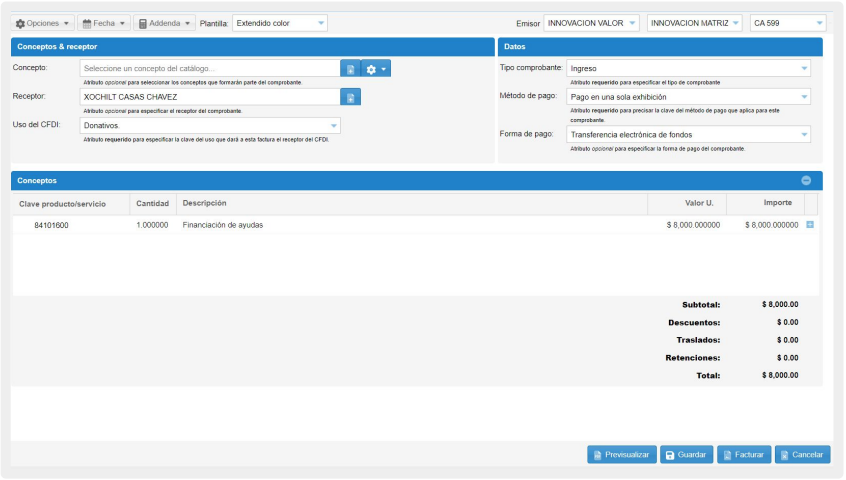Image resolution: width=846 pixels, height=480 pixels.
Task: Expand the Método de pago dropdown
Action: pyautogui.click(x=688, y=97)
